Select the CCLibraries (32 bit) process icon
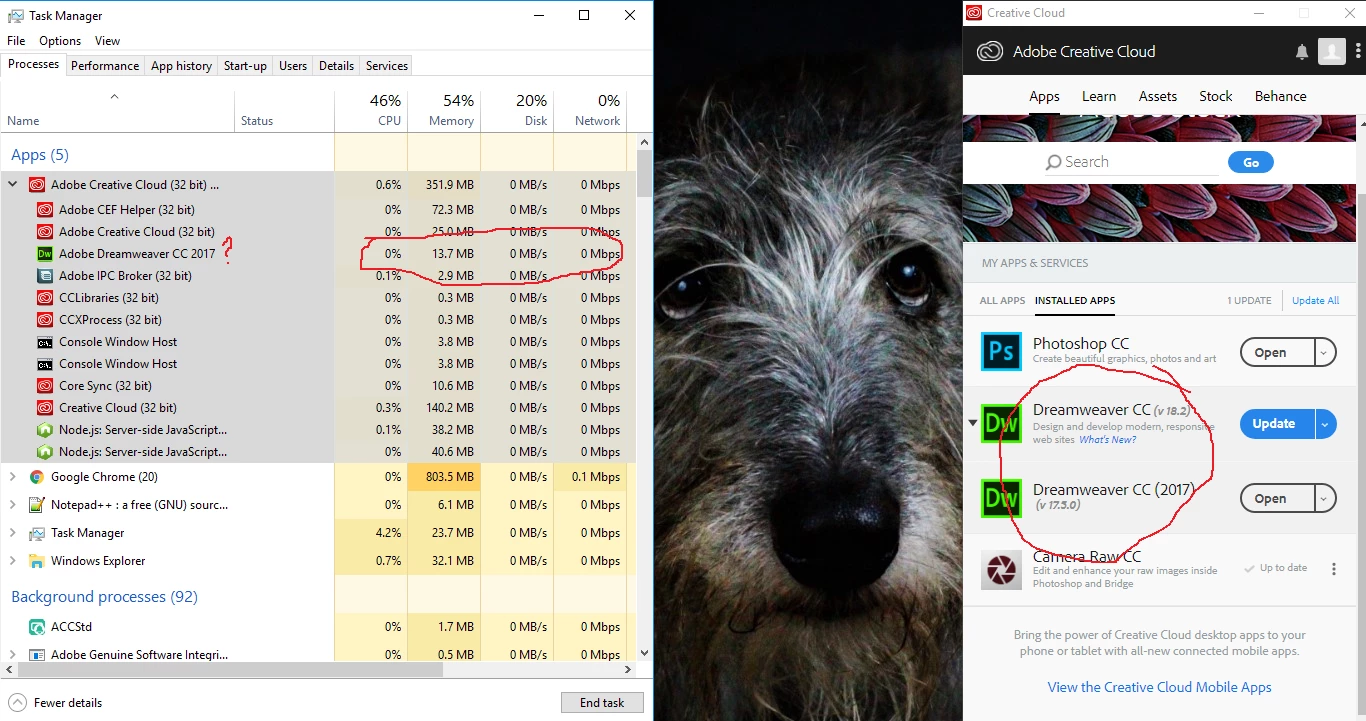Viewport: 1366px width, 721px height. pyautogui.click(x=44, y=298)
